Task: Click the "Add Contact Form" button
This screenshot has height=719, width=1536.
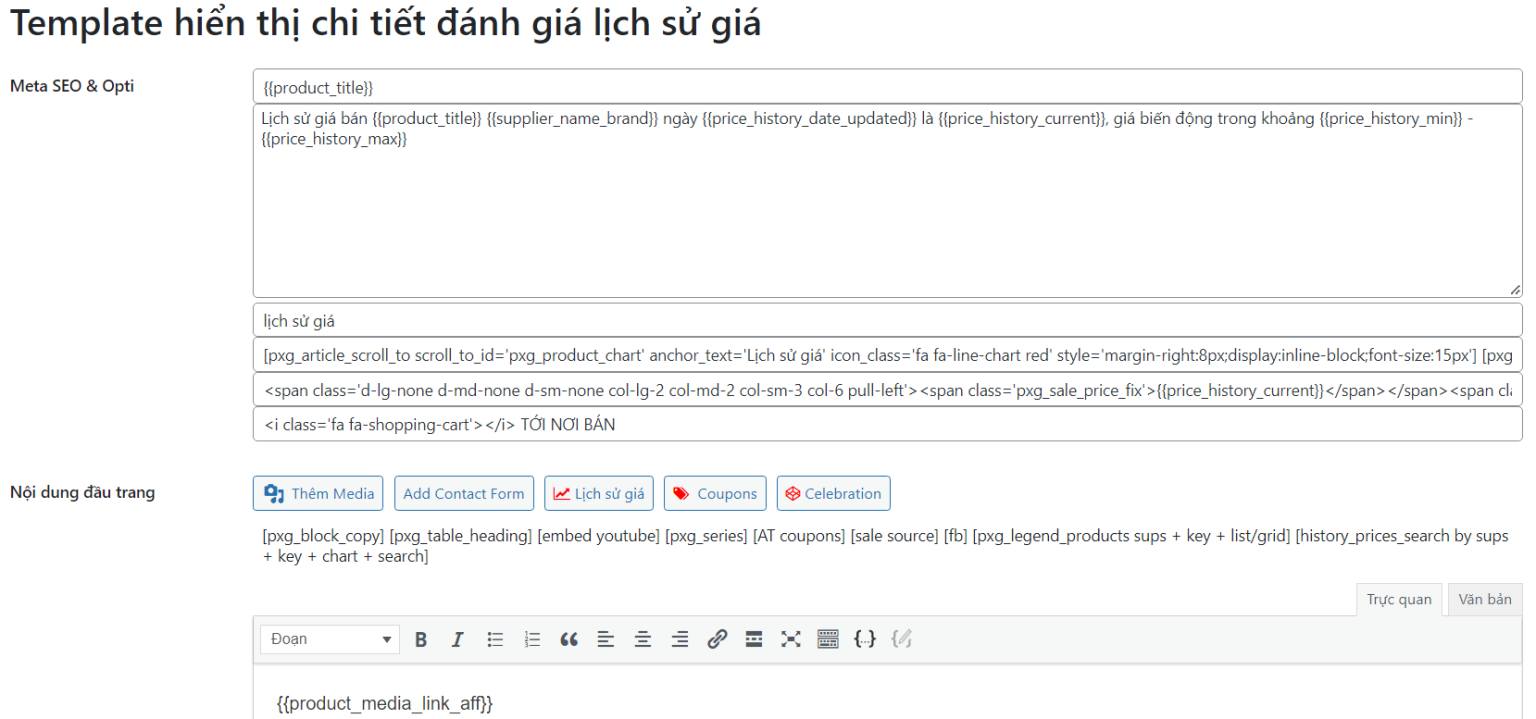Action: tap(464, 493)
